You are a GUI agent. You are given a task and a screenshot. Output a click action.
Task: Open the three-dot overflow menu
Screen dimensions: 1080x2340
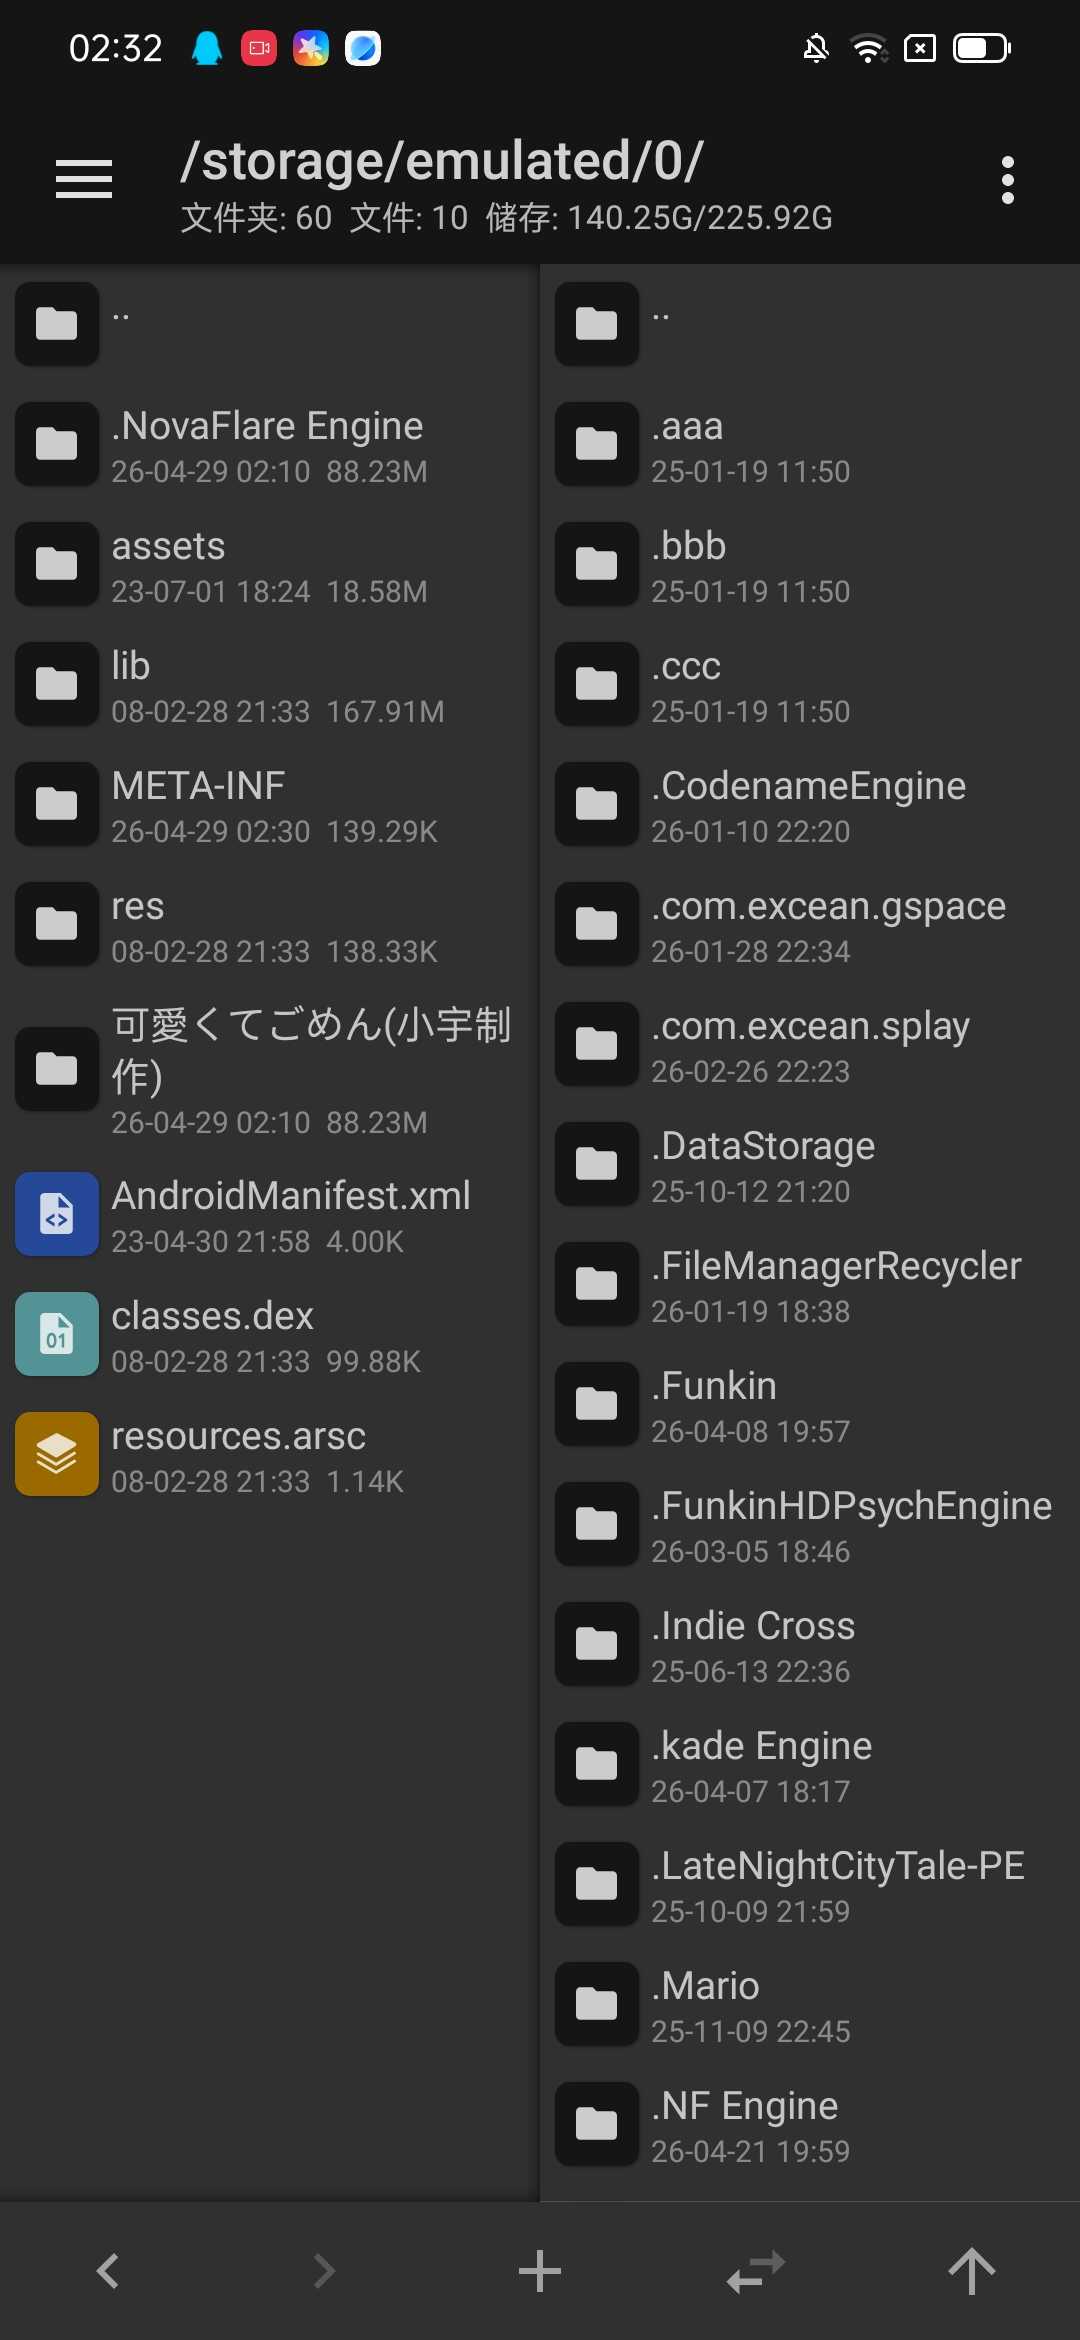[x=1007, y=180]
